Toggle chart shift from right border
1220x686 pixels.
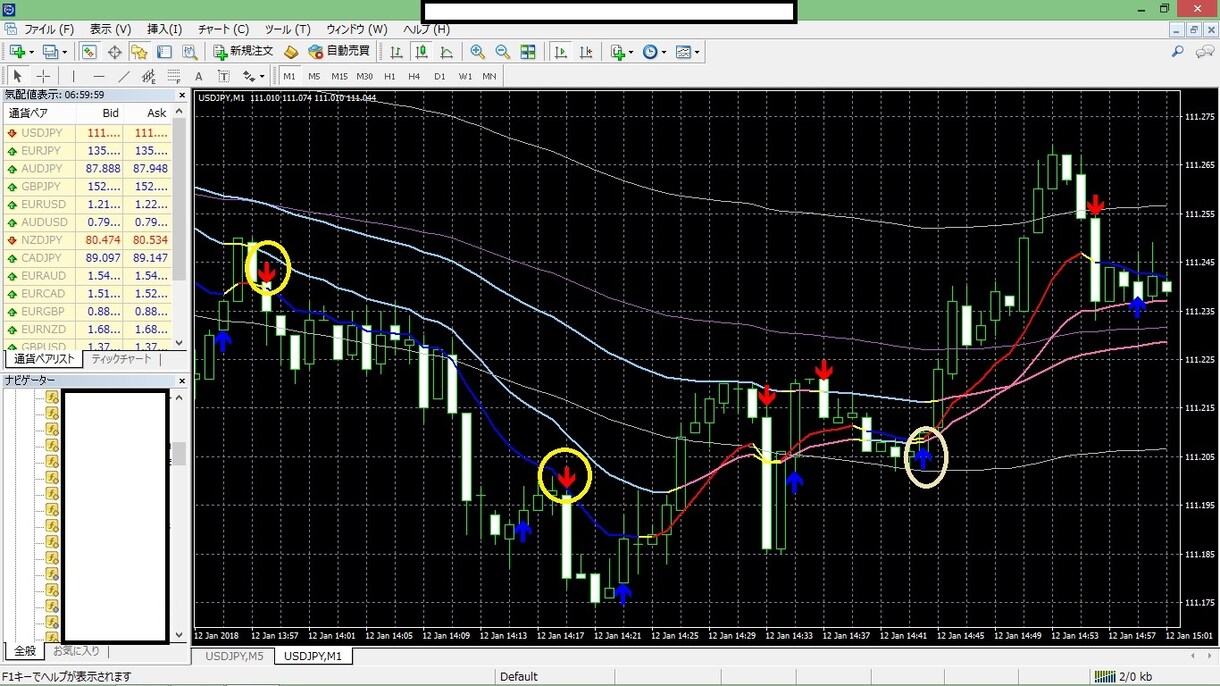[x=586, y=52]
